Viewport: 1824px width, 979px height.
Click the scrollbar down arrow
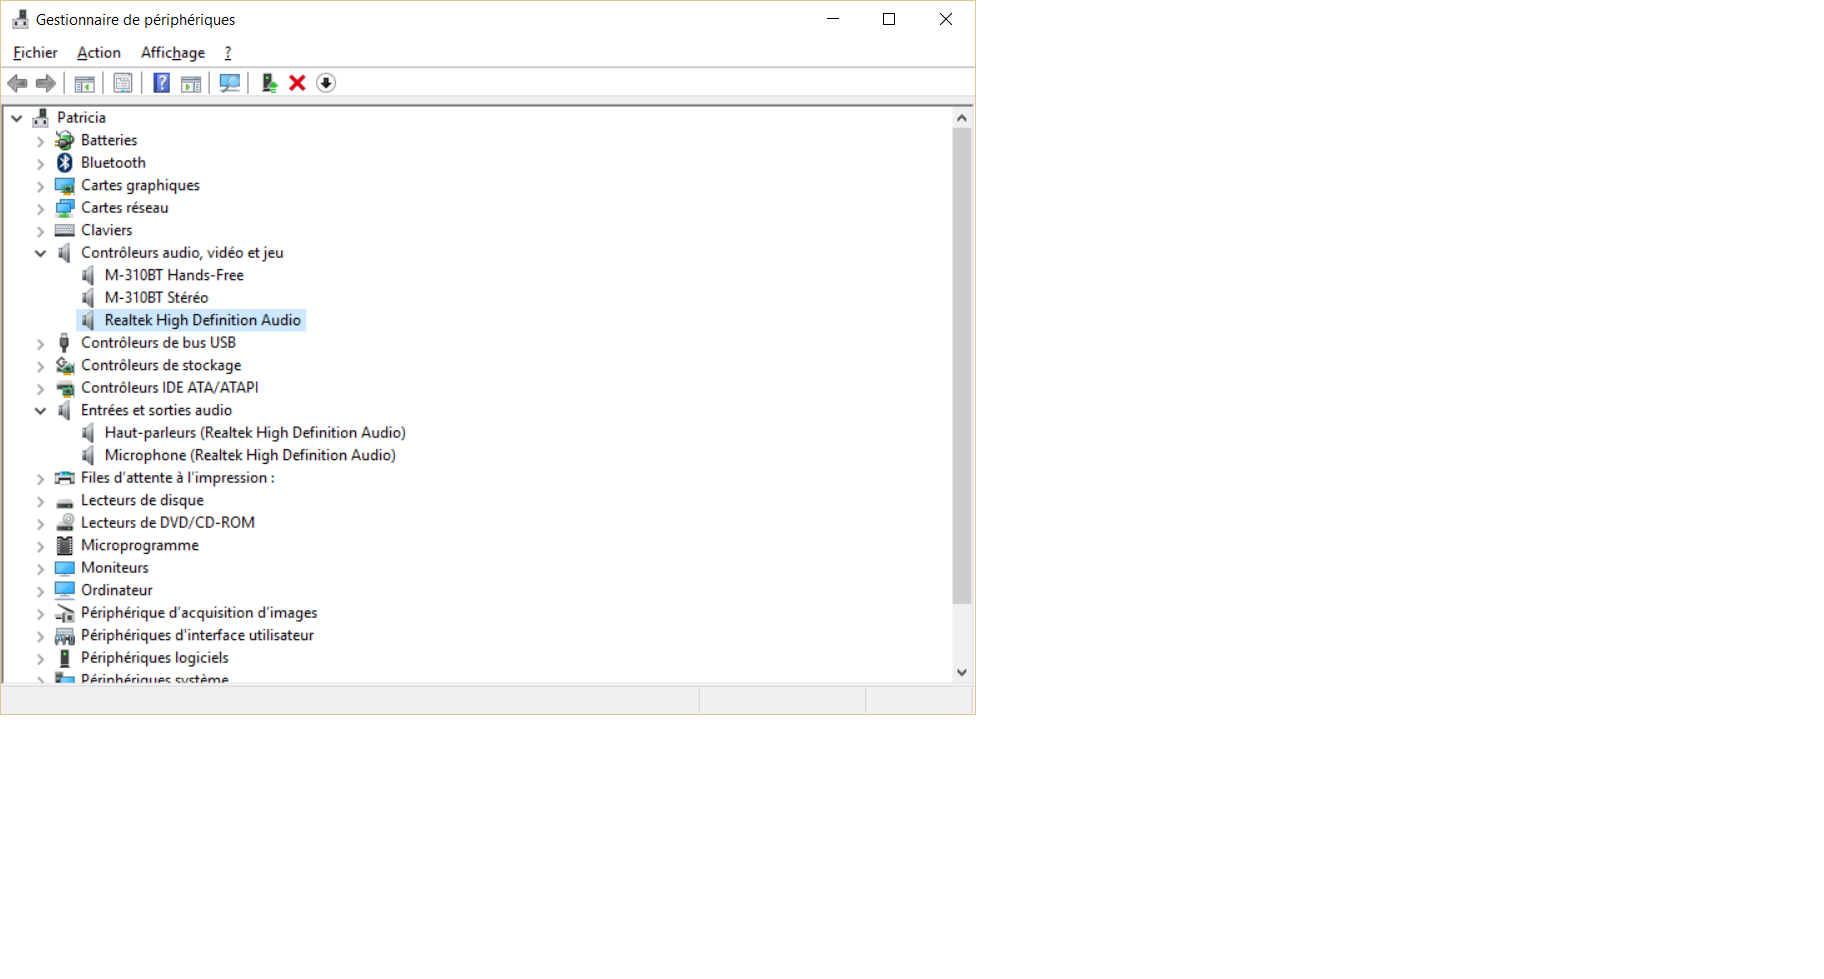(961, 672)
